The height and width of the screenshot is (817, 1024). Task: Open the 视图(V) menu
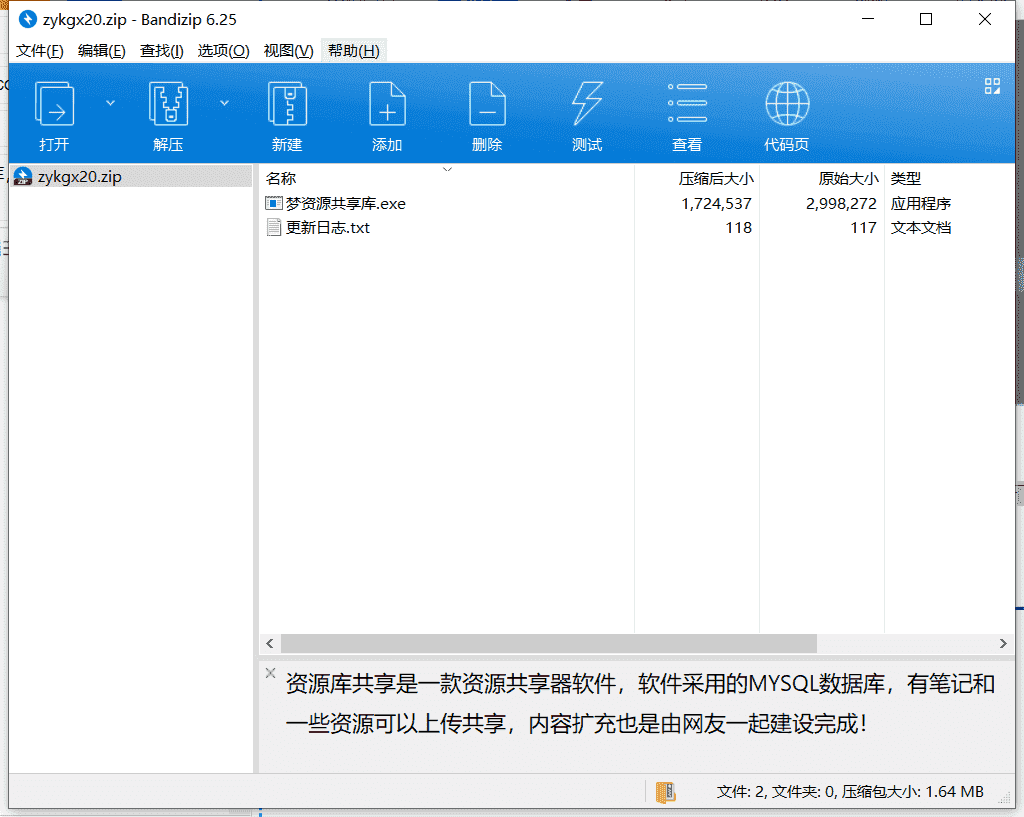[288, 51]
